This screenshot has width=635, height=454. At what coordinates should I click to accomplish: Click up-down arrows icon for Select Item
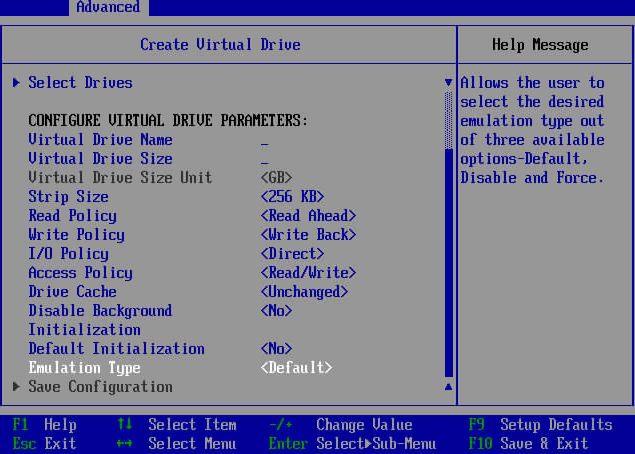coord(125,424)
